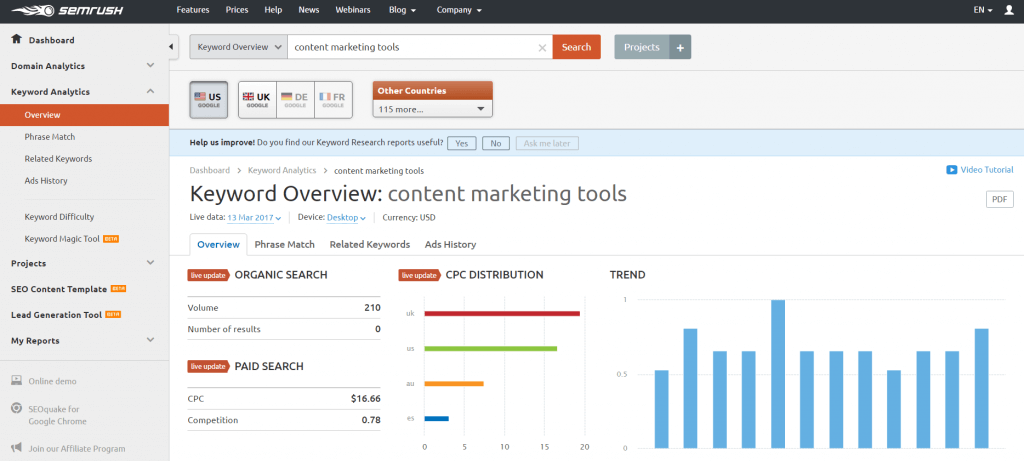Click the green us bar in CPC chart
Viewport: 1024px width, 461px height.
(x=490, y=349)
